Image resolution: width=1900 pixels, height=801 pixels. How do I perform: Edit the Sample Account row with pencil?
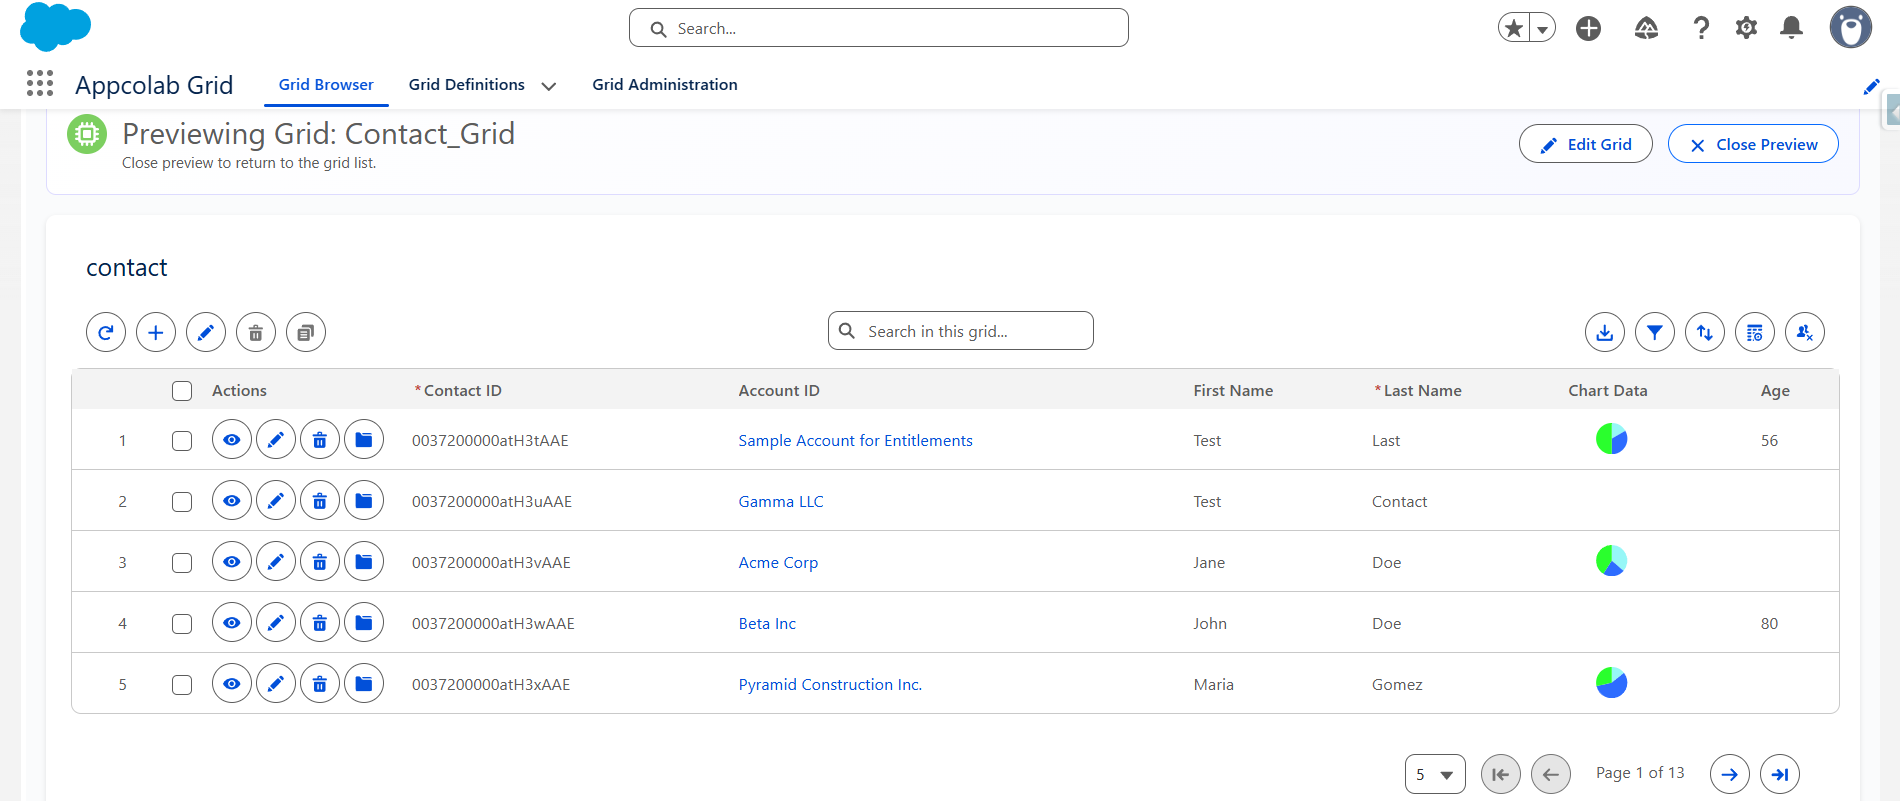(x=276, y=440)
